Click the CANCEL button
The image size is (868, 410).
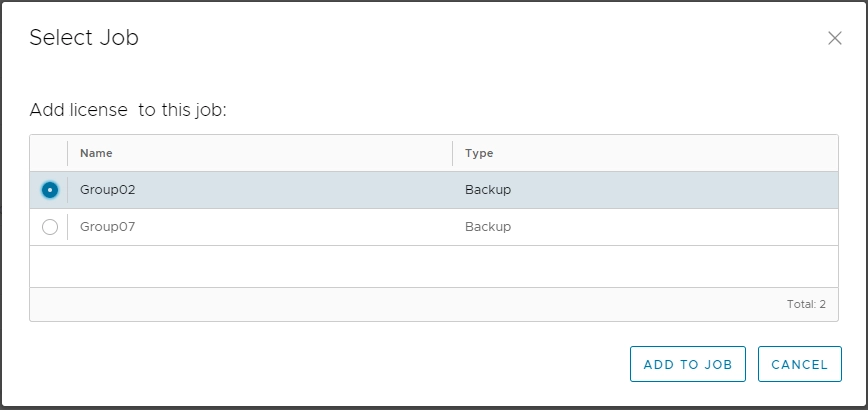pyautogui.click(x=799, y=364)
